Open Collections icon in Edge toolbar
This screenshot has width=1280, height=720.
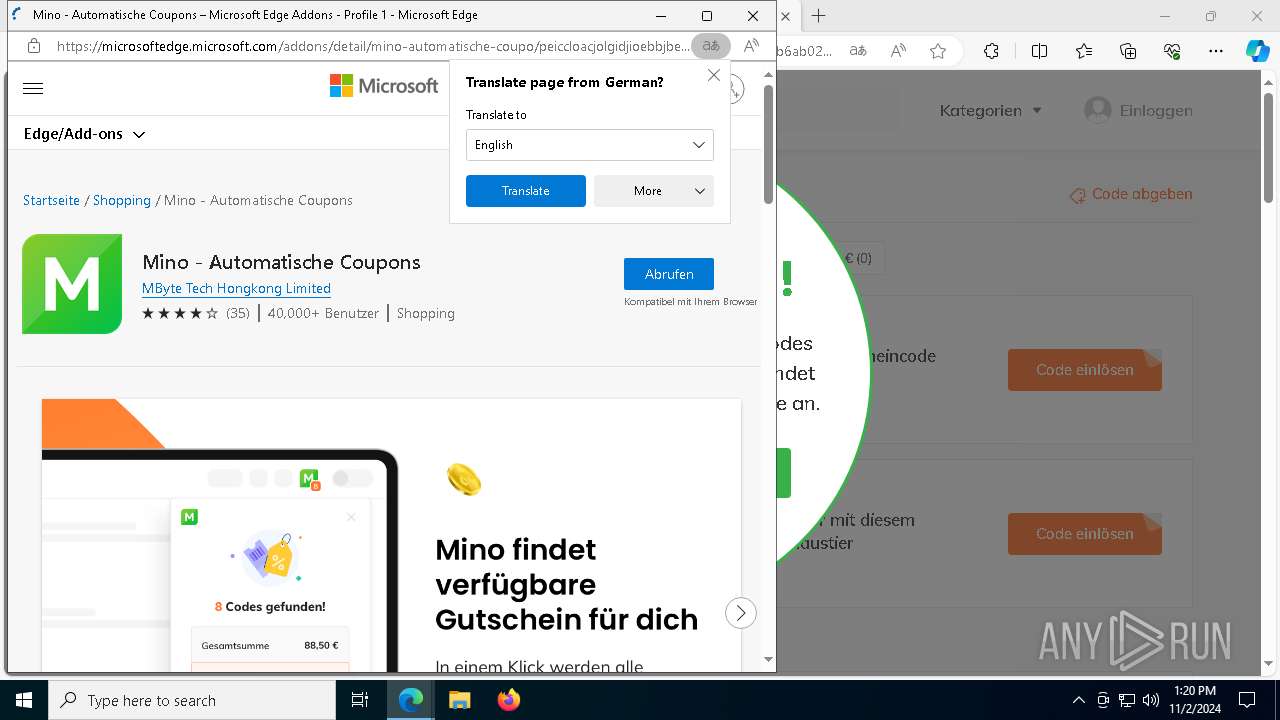tap(1128, 51)
